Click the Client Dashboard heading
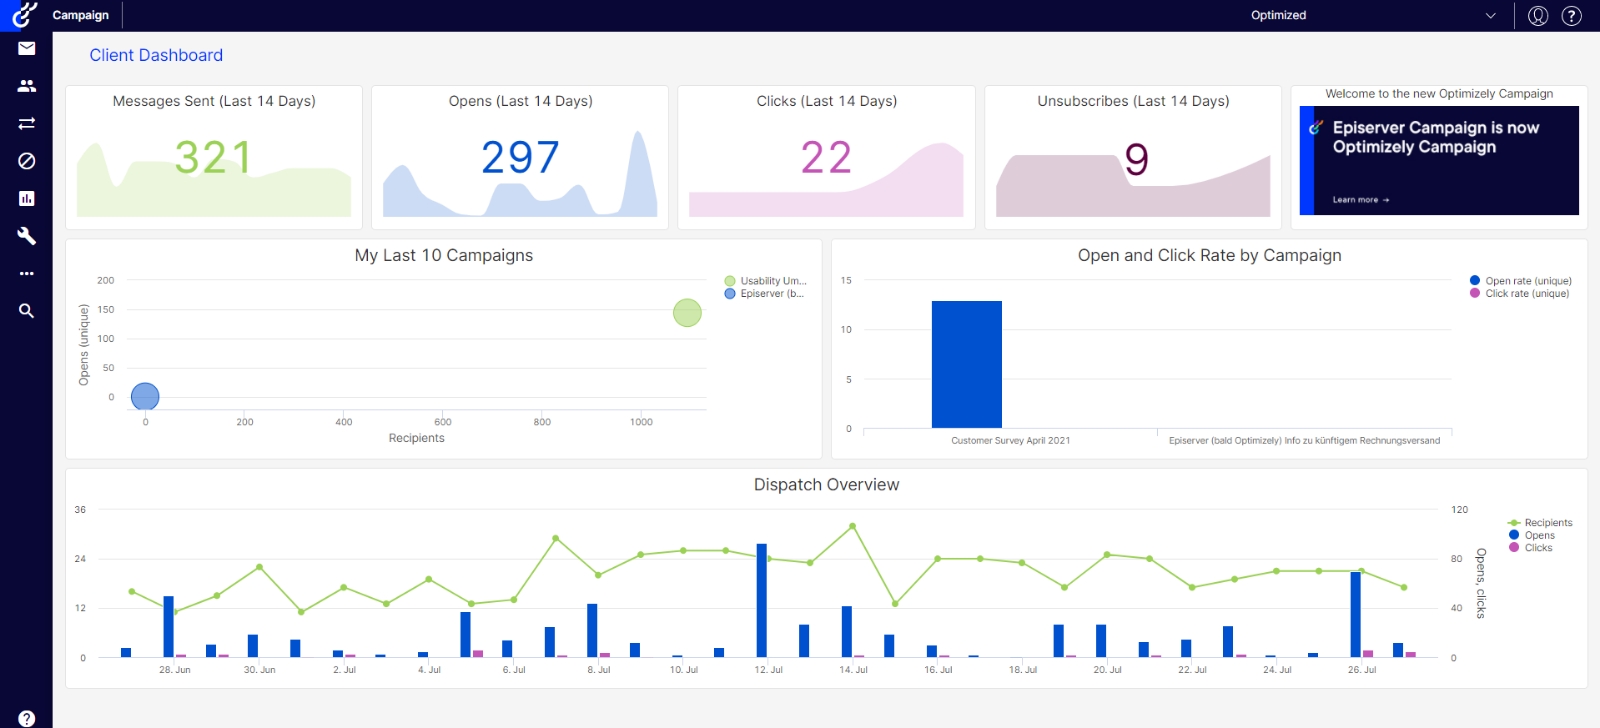 (156, 55)
